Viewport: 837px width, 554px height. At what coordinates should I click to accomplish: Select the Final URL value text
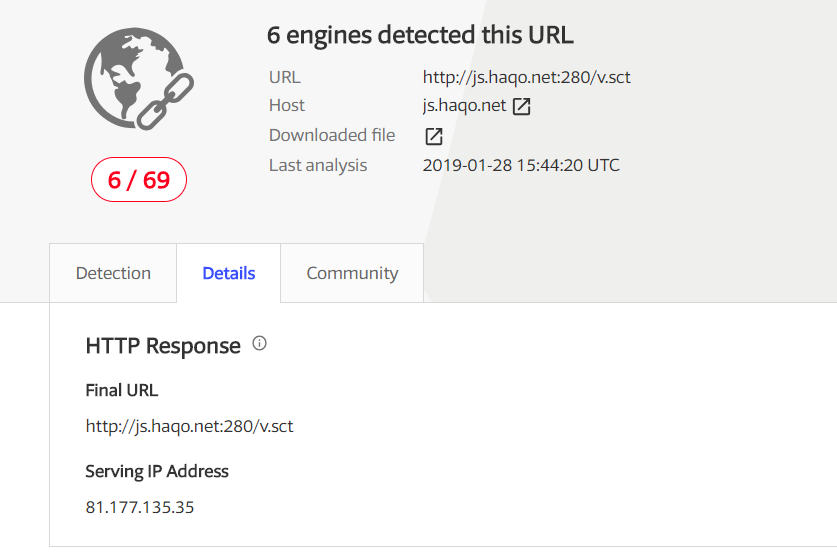pyautogui.click(x=189, y=426)
